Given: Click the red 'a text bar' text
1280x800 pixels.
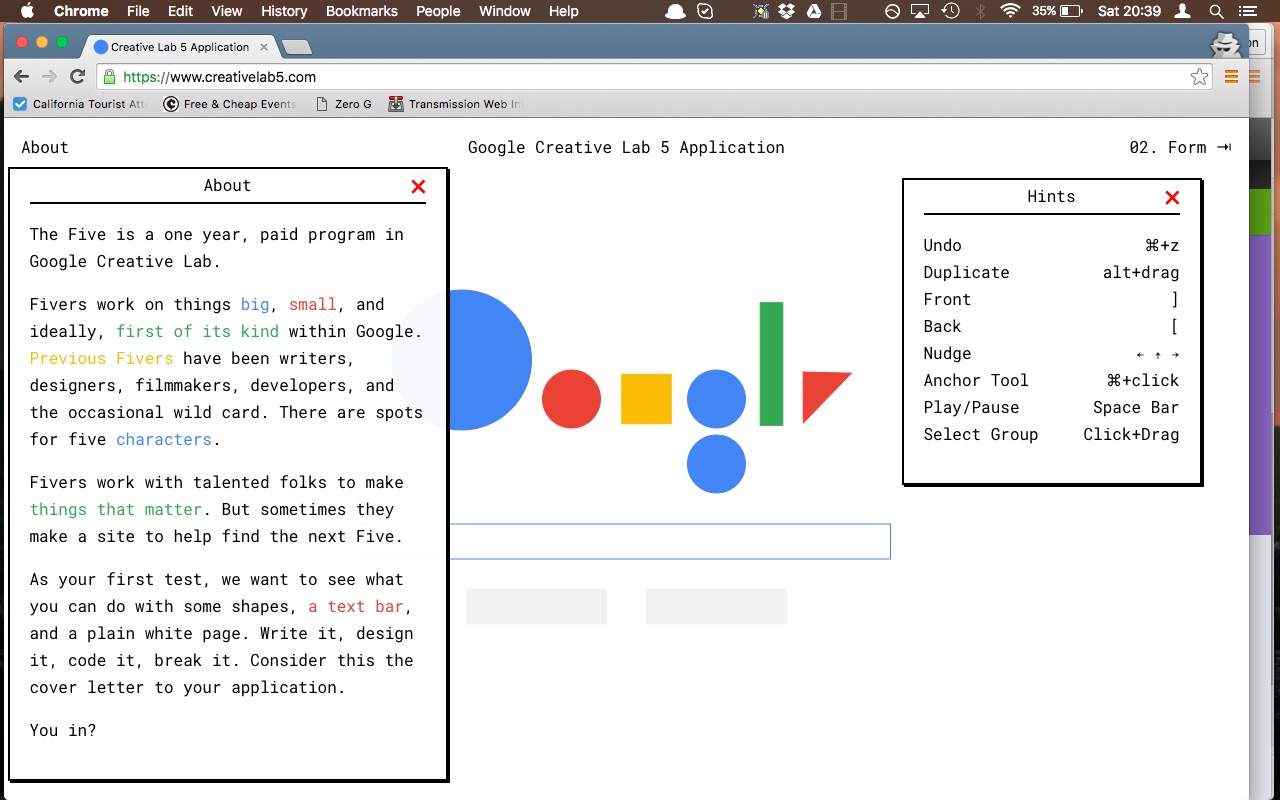Looking at the screenshot, I should [356, 607].
